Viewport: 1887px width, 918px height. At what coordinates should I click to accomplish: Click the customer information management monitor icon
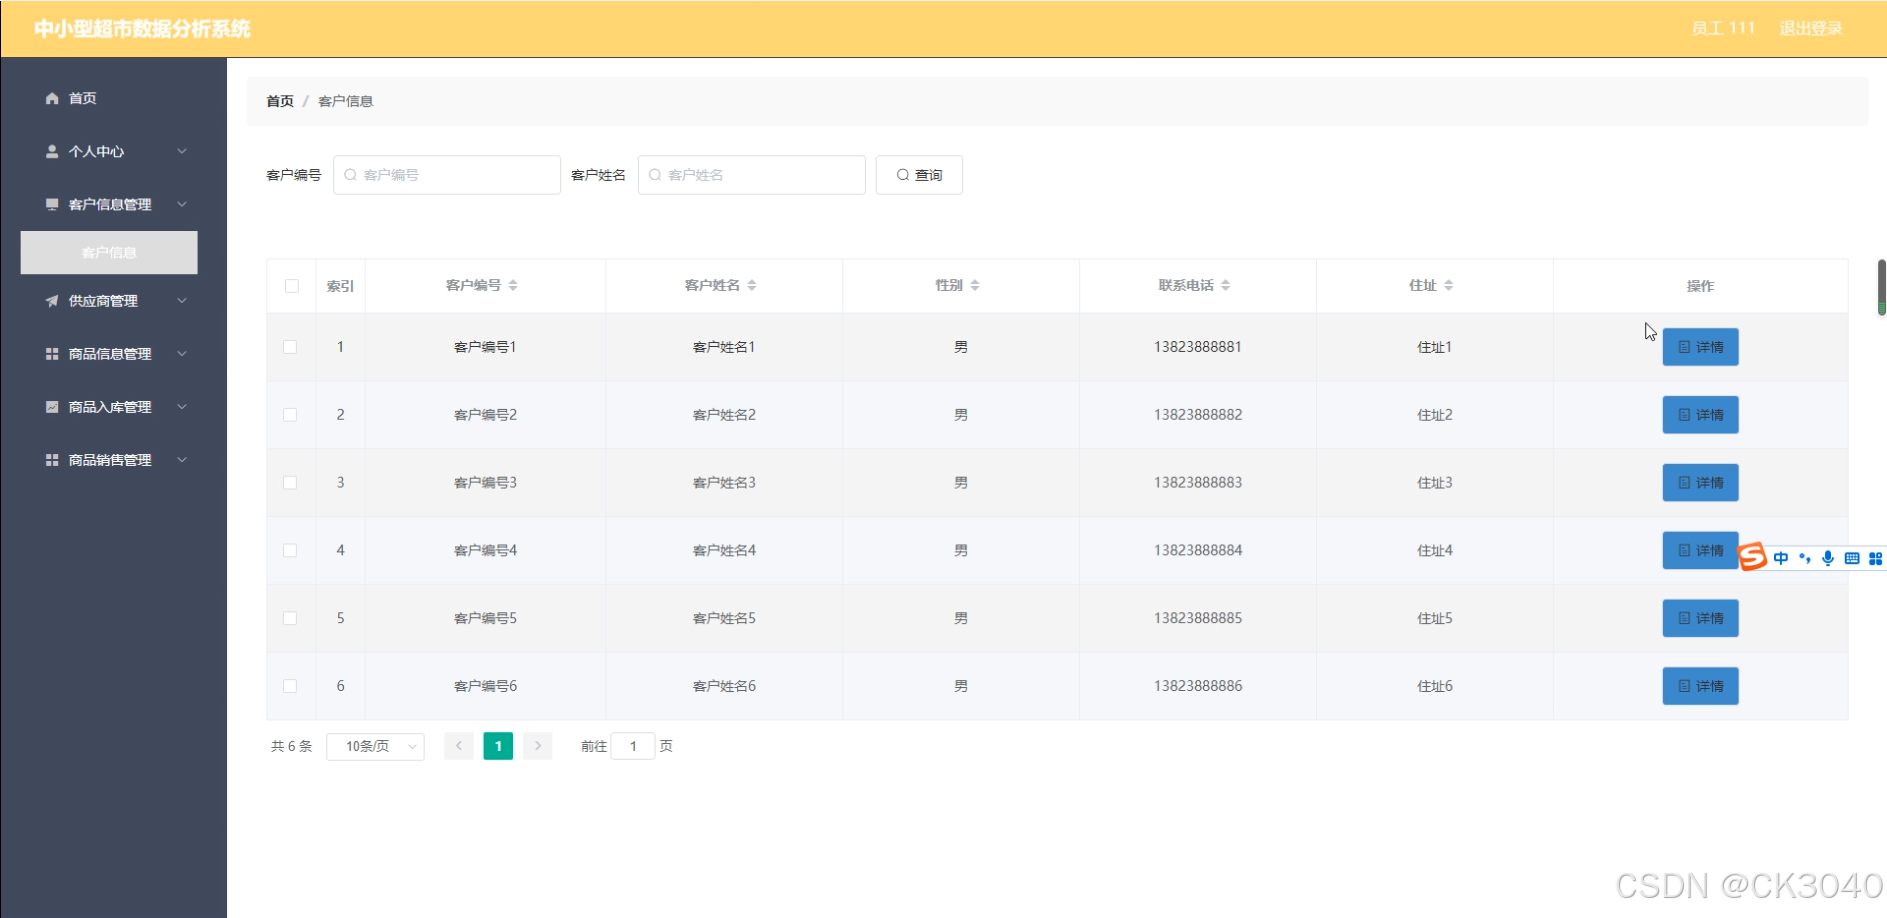[x=52, y=204]
